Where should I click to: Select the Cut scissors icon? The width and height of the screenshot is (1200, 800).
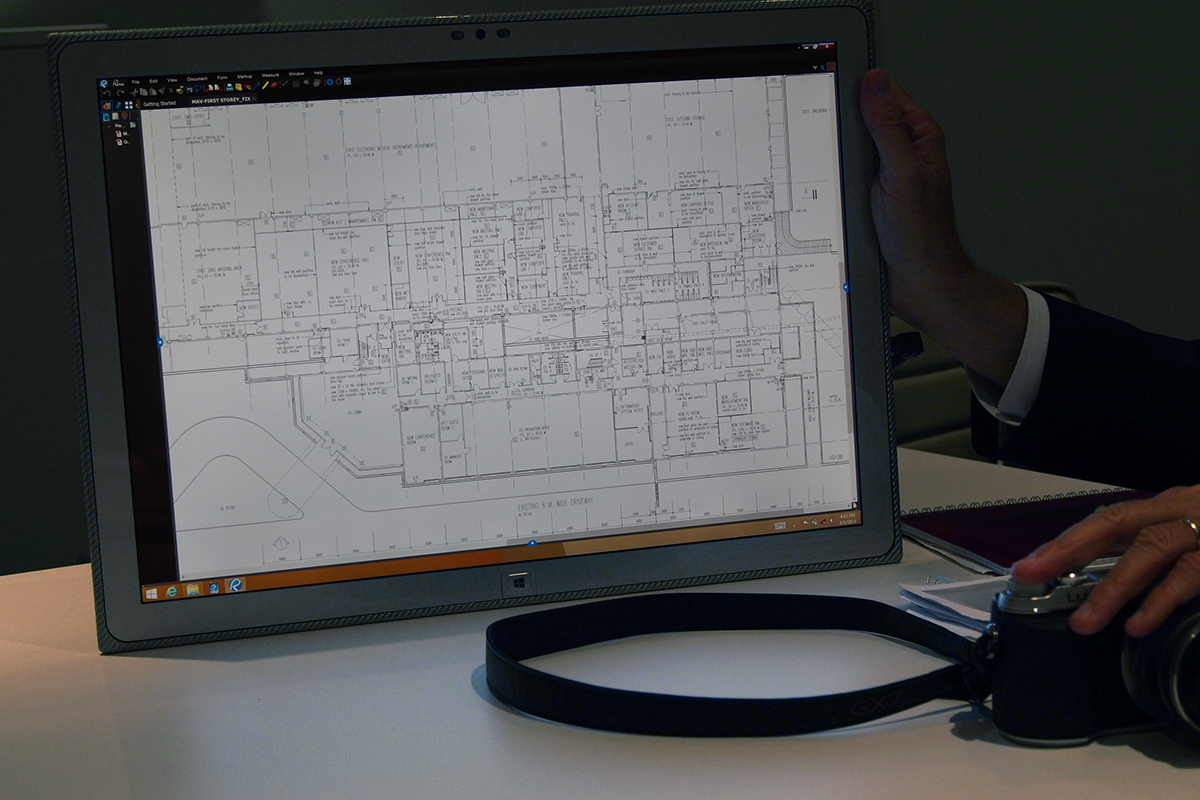(x=134, y=92)
